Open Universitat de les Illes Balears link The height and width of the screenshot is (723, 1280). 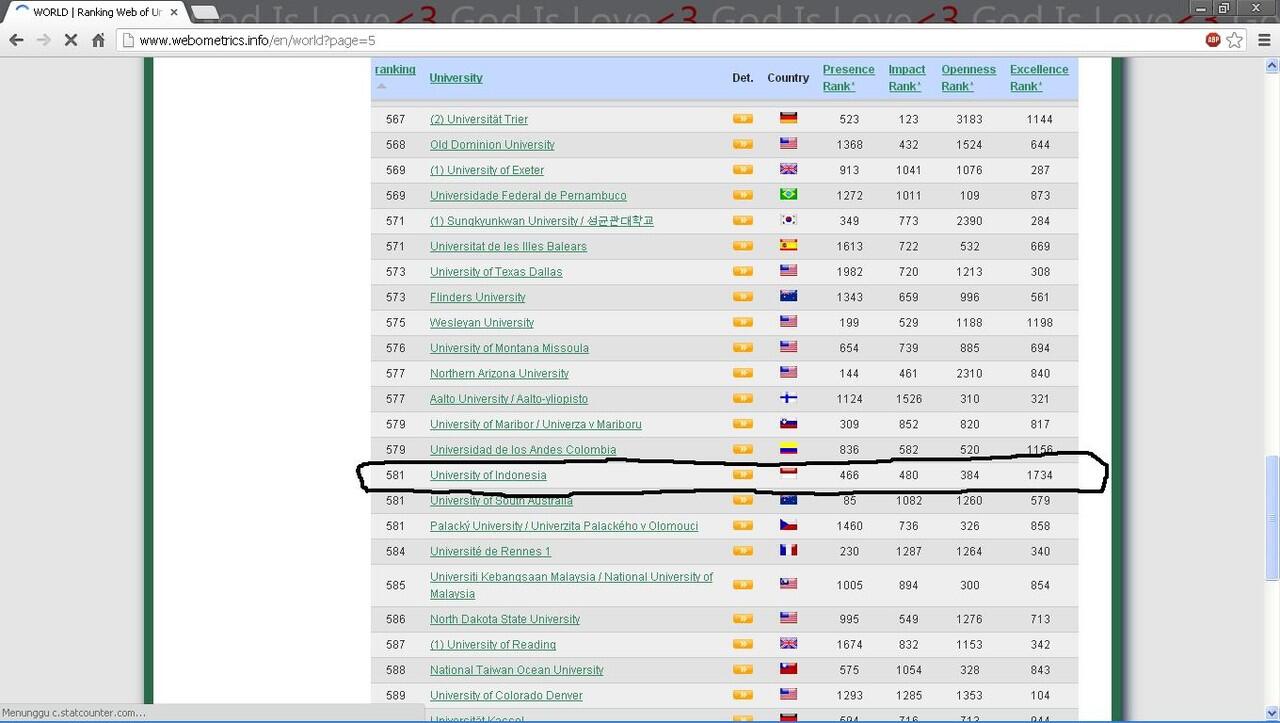(508, 247)
